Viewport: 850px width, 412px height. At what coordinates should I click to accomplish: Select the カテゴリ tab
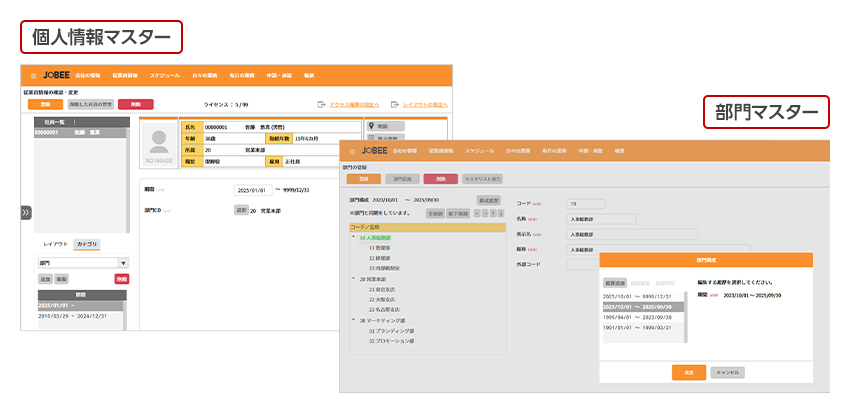click(x=87, y=244)
